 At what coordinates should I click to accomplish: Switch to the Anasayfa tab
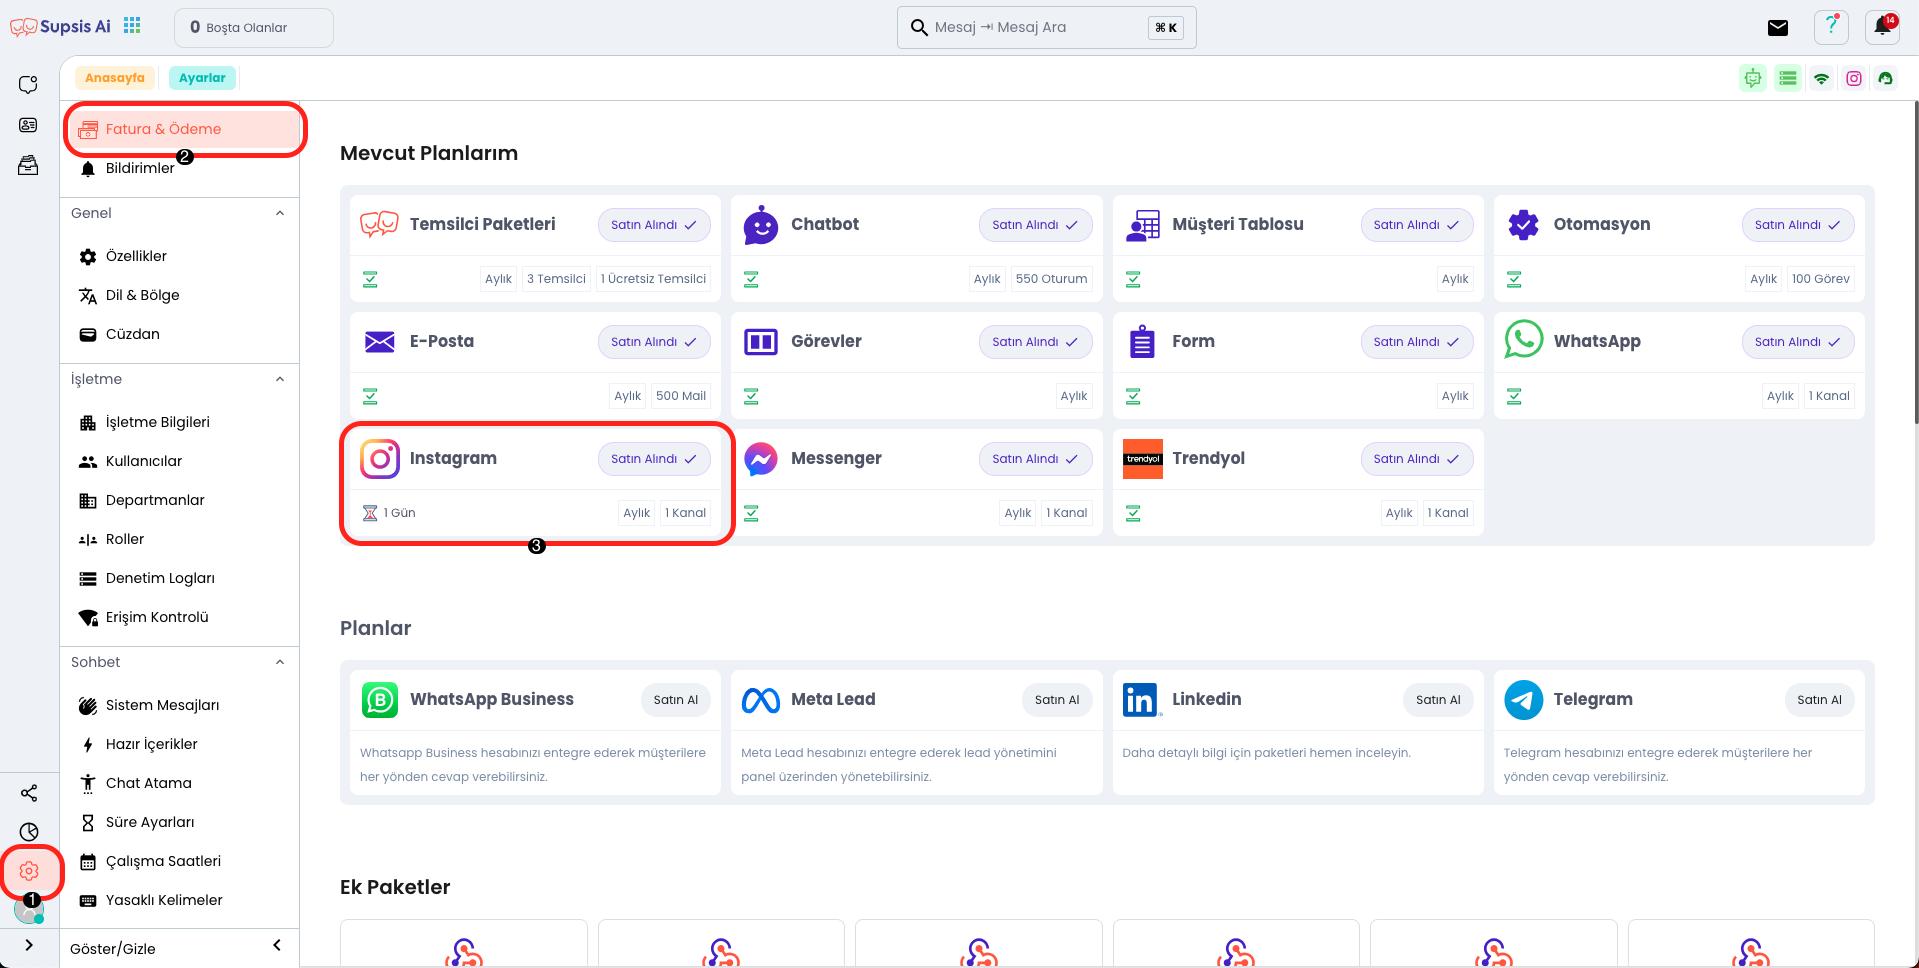coord(115,78)
